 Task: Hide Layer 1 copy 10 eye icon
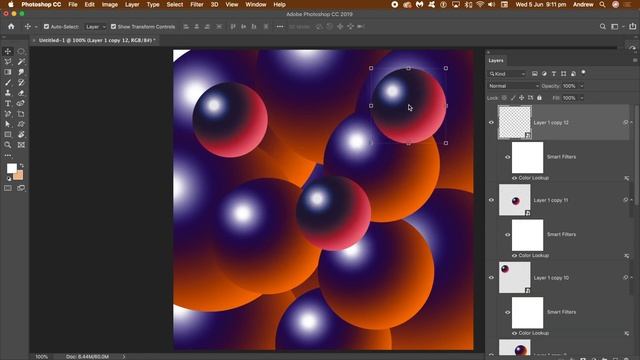point(491,278)
